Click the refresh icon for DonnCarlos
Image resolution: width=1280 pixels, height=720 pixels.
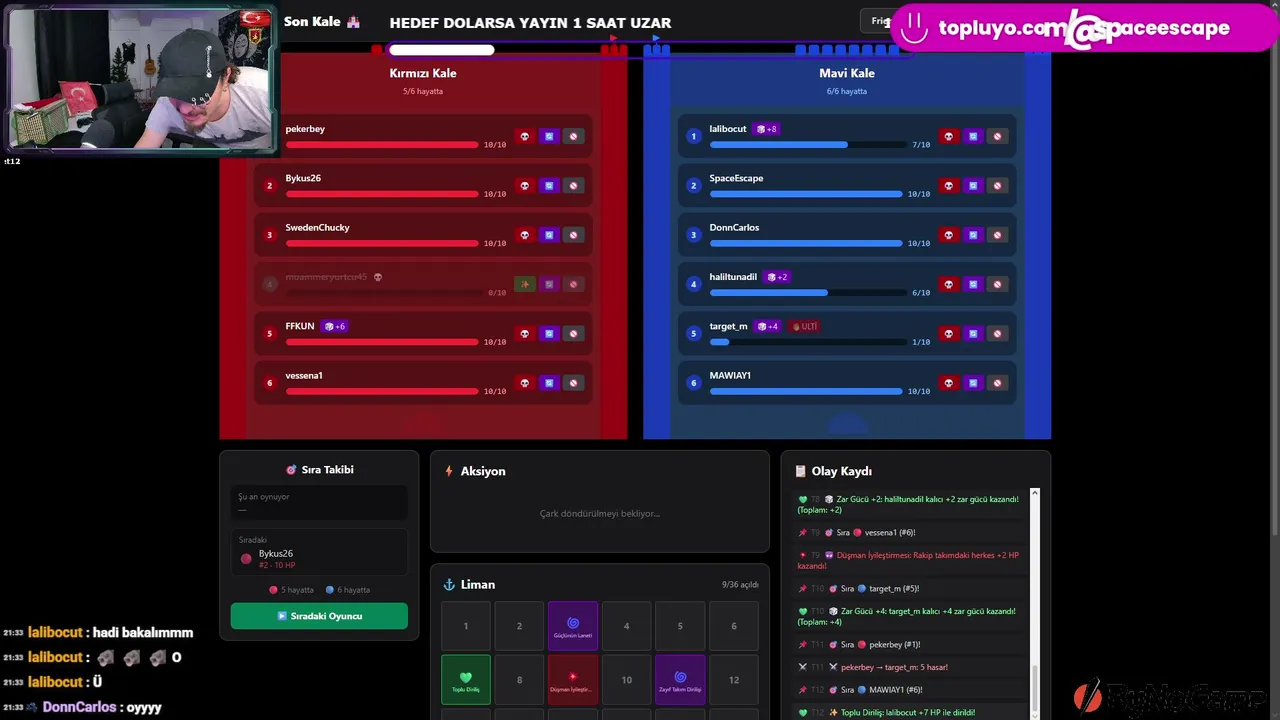pyautogui.click(x=973, y=235)
